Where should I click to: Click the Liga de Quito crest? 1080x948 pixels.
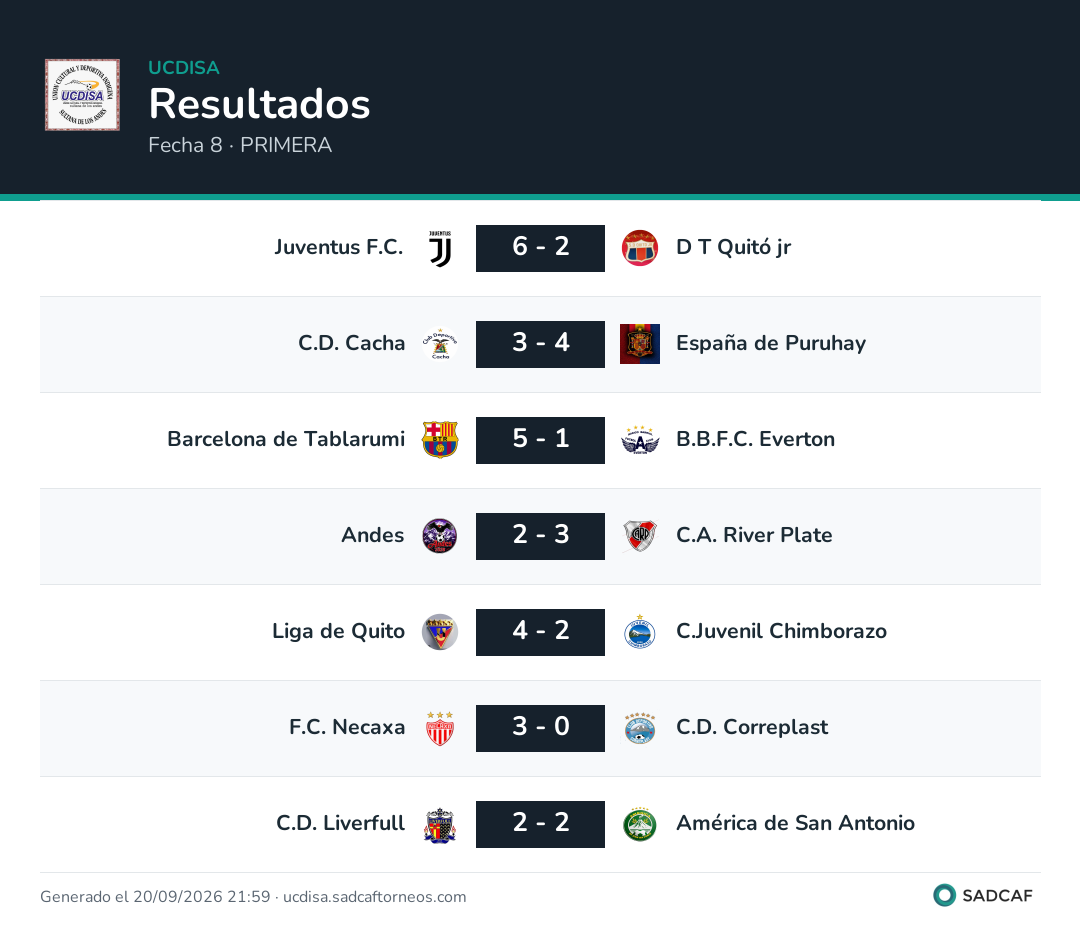click(x=440, y=632)
